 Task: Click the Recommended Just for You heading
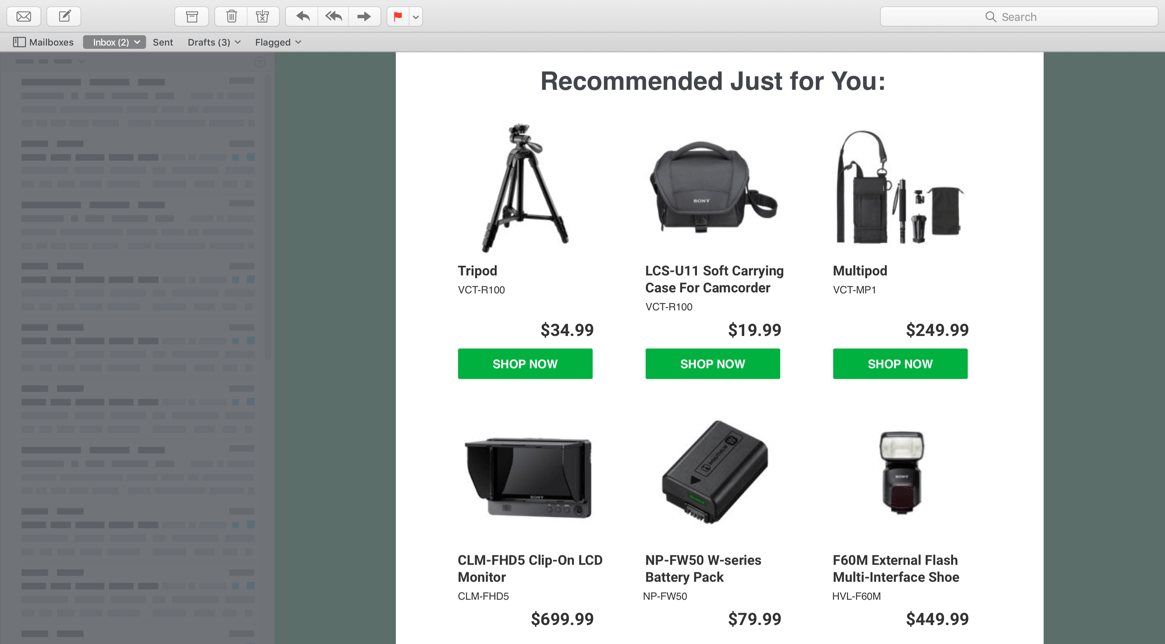click(x=713, y=81)
